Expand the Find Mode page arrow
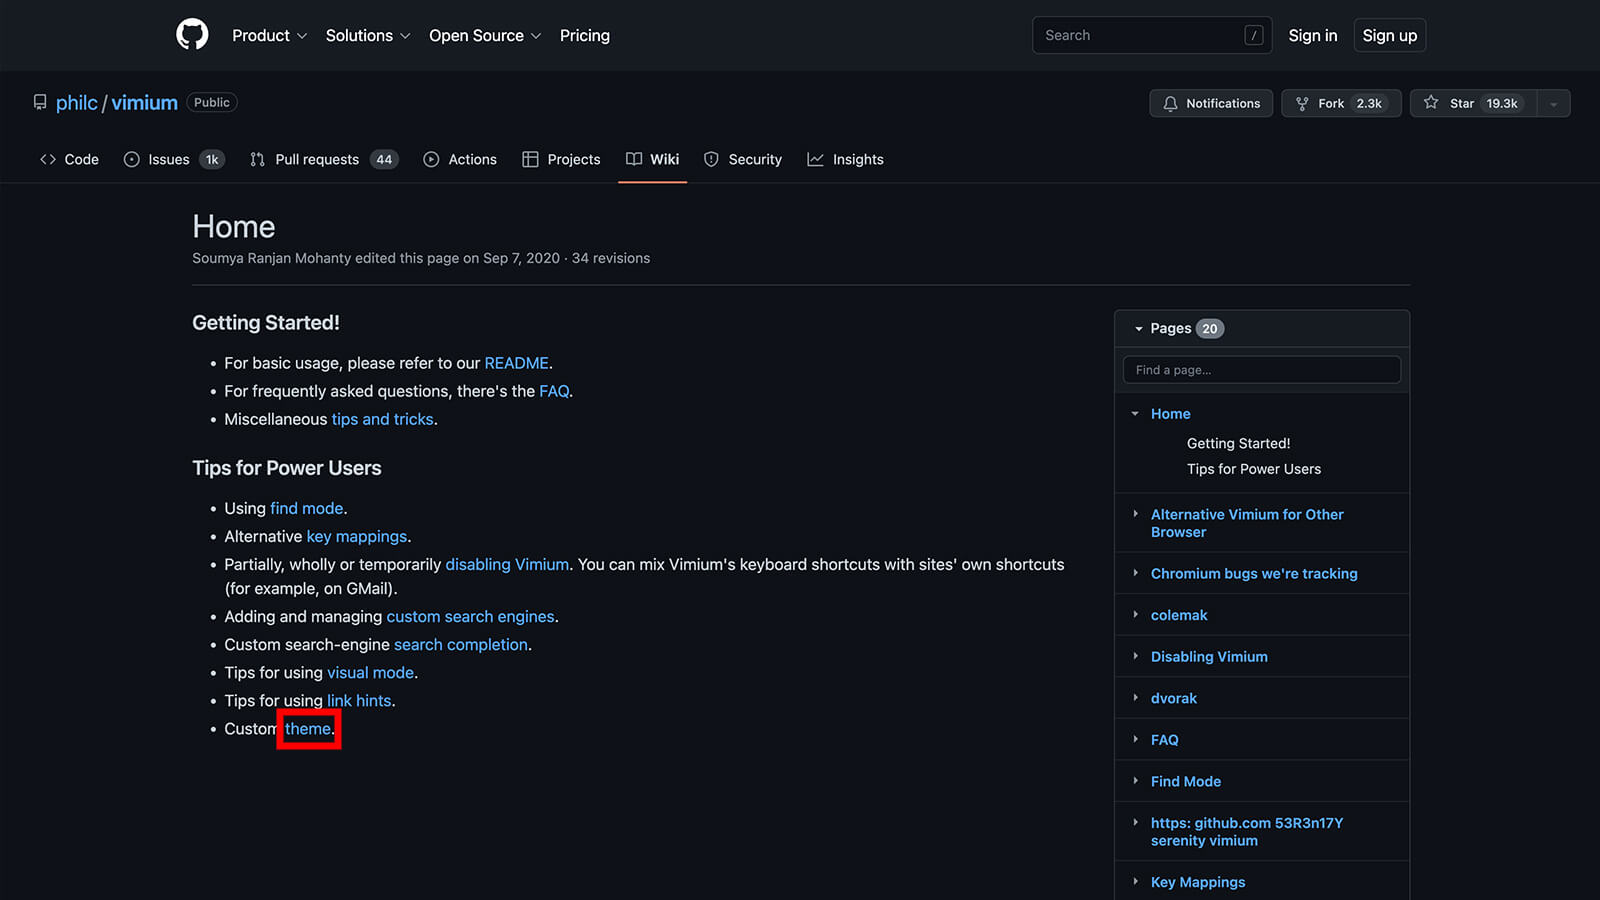This screenshot has height=900, width=1600. tap(1135, 781)
